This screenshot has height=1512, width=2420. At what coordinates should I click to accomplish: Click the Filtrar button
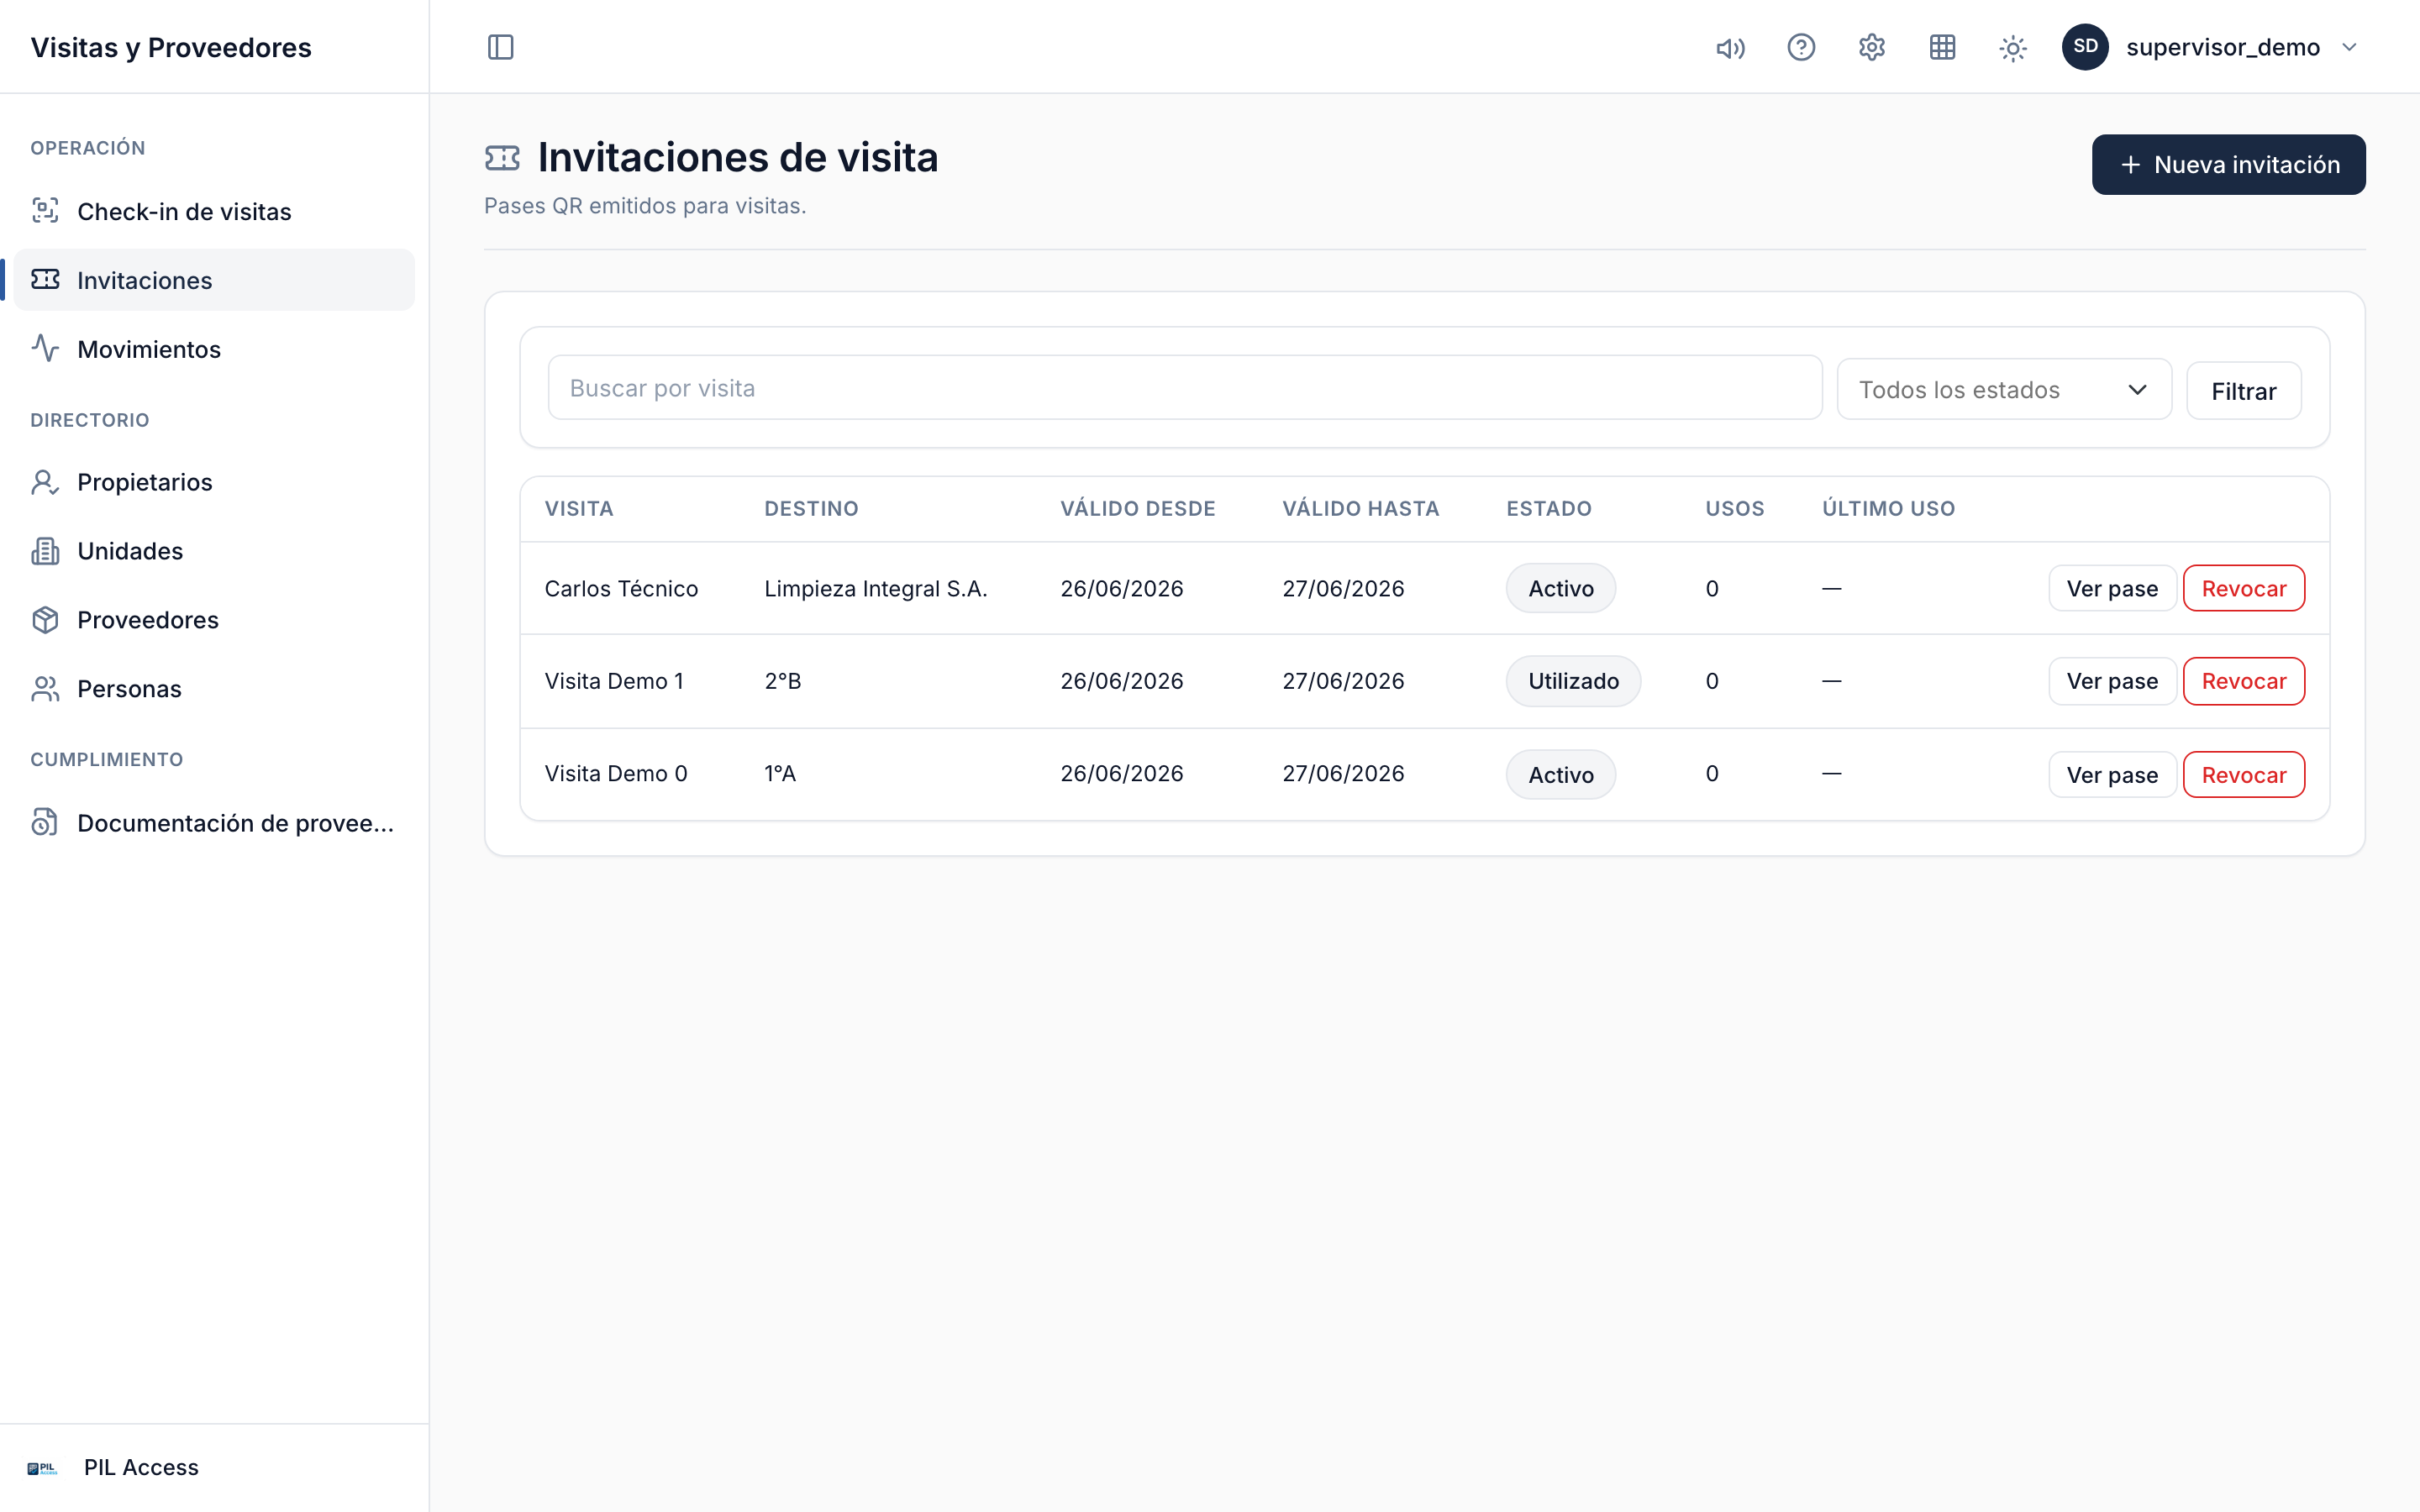(x=2243, y=391)
